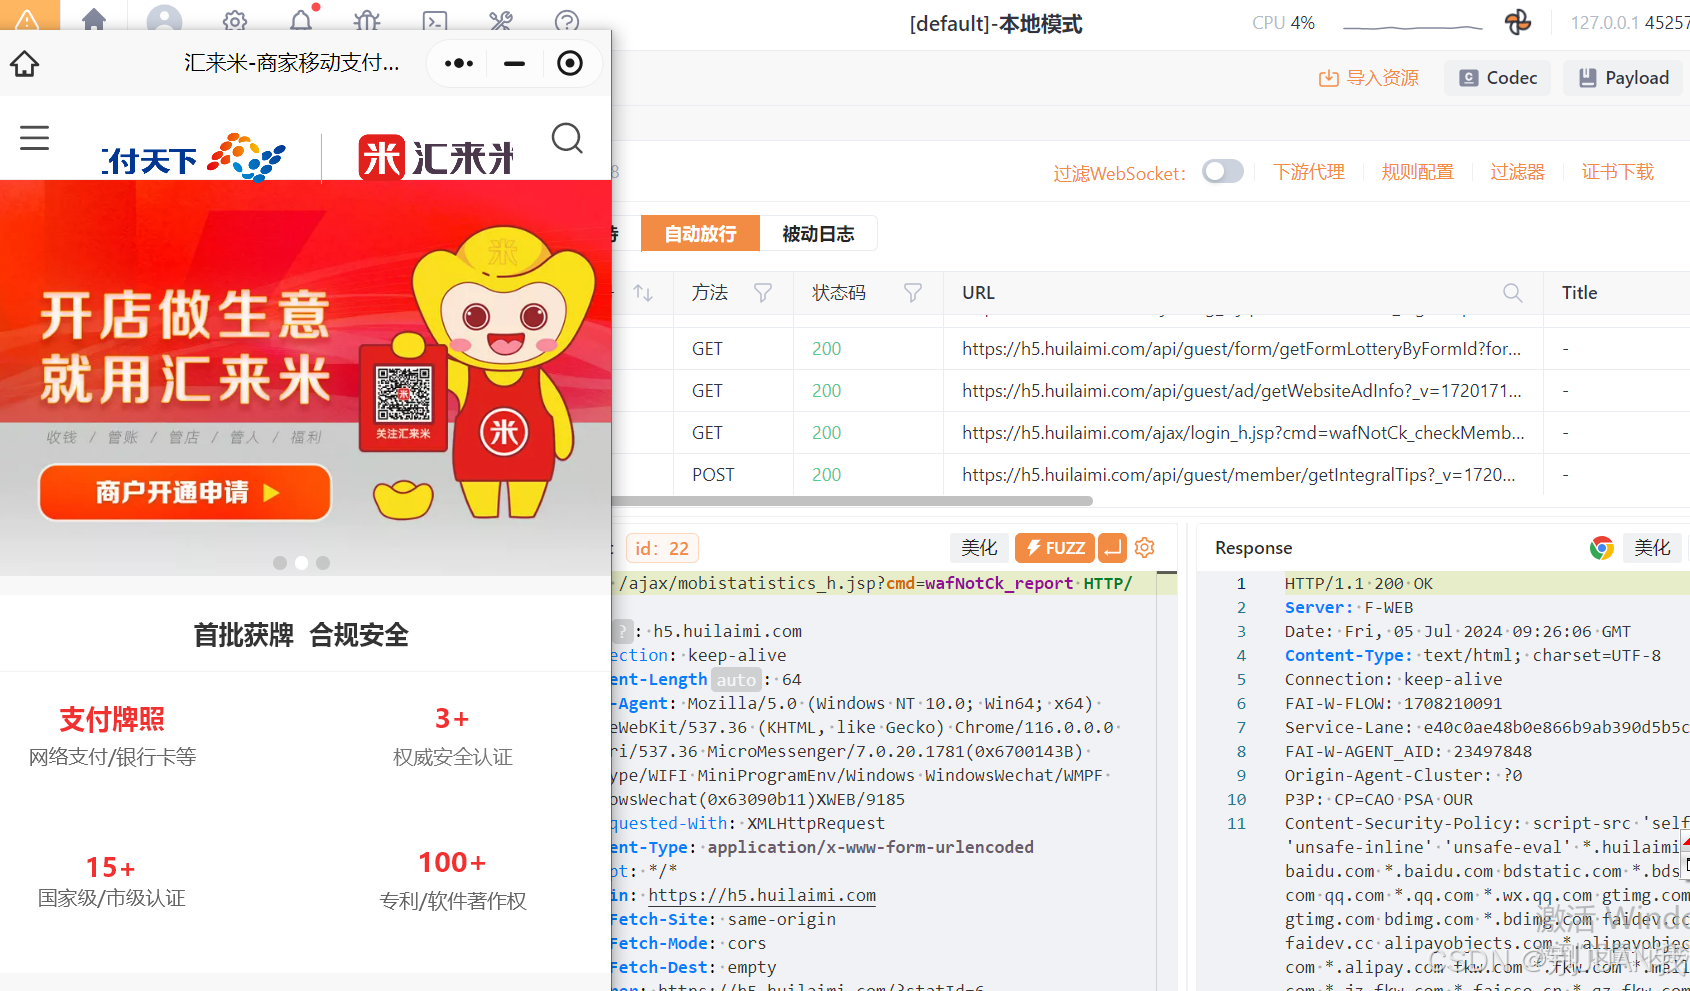
Task: Select the first carousel dot on the banner
Action: (280, 563)
